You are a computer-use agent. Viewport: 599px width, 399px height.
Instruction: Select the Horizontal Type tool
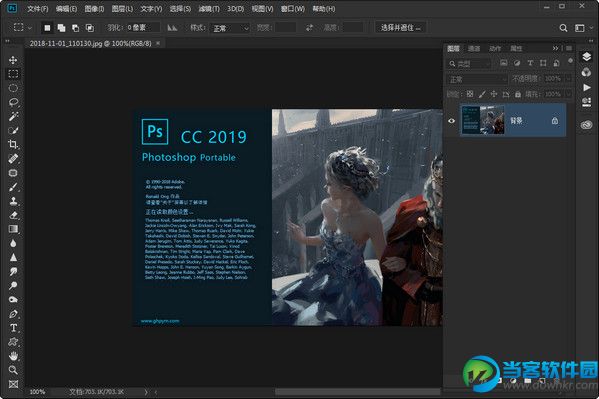click(13, 328)
